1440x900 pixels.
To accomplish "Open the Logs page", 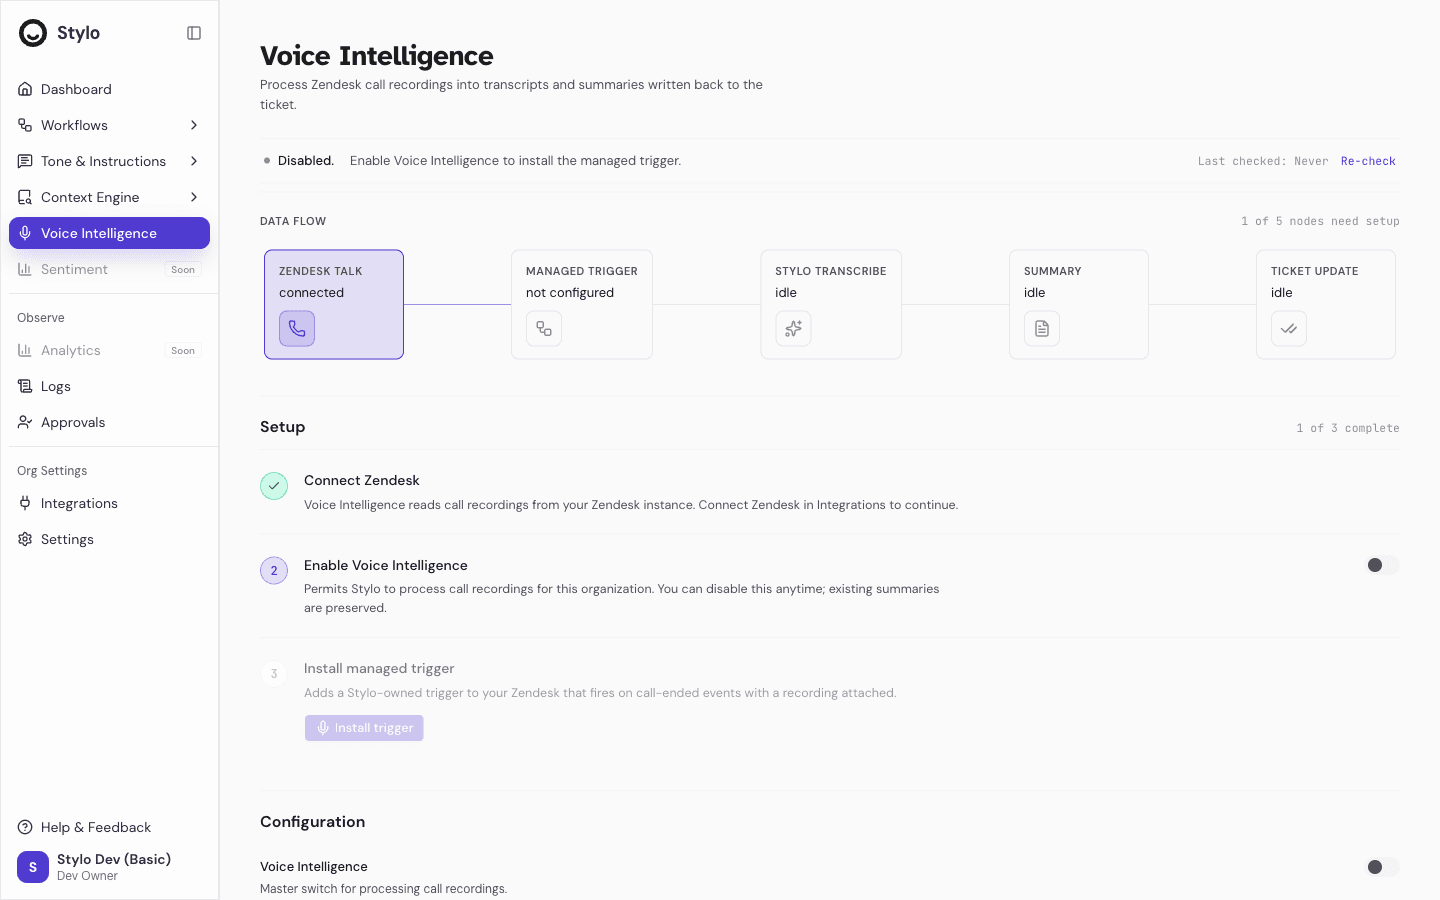I will pyautogui.click(x=109, y=386).
